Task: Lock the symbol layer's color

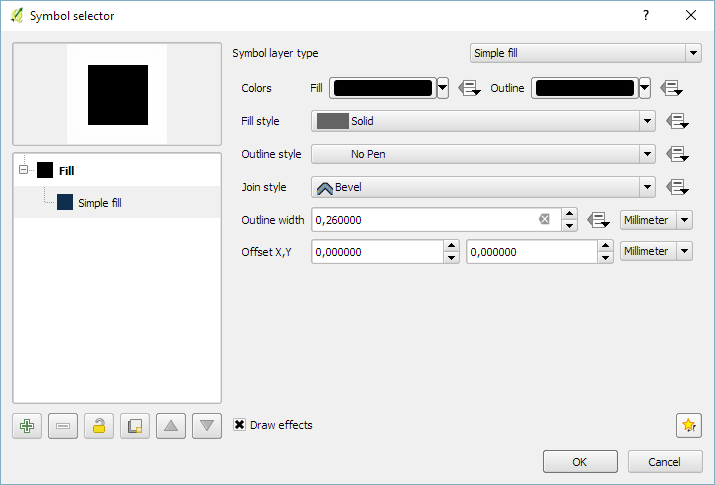Action: point(98,426)
